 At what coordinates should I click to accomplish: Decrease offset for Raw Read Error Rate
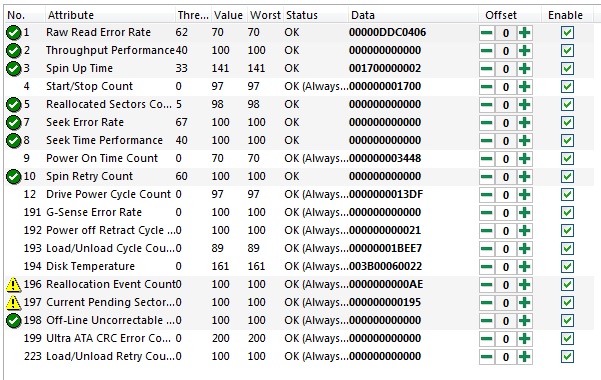487,33
